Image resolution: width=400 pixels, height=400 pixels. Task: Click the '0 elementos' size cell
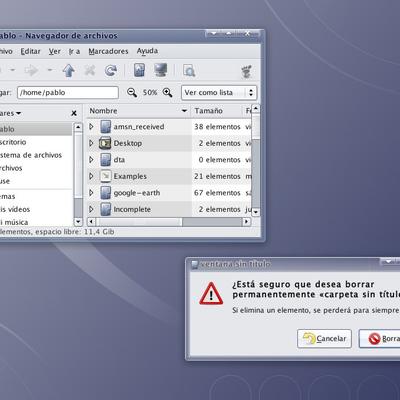click(219, 160)
